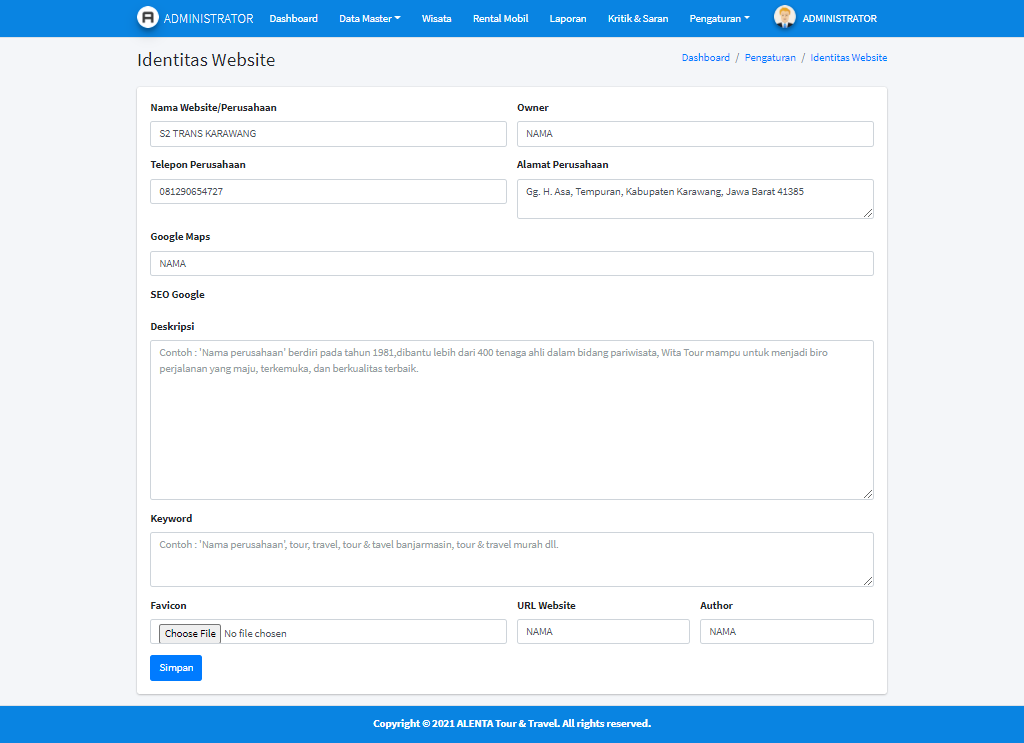Image resolution: width=1024 pixels, height=743 pixels.
Task: Open the Laporan page
Action: [x=568, y=19]
